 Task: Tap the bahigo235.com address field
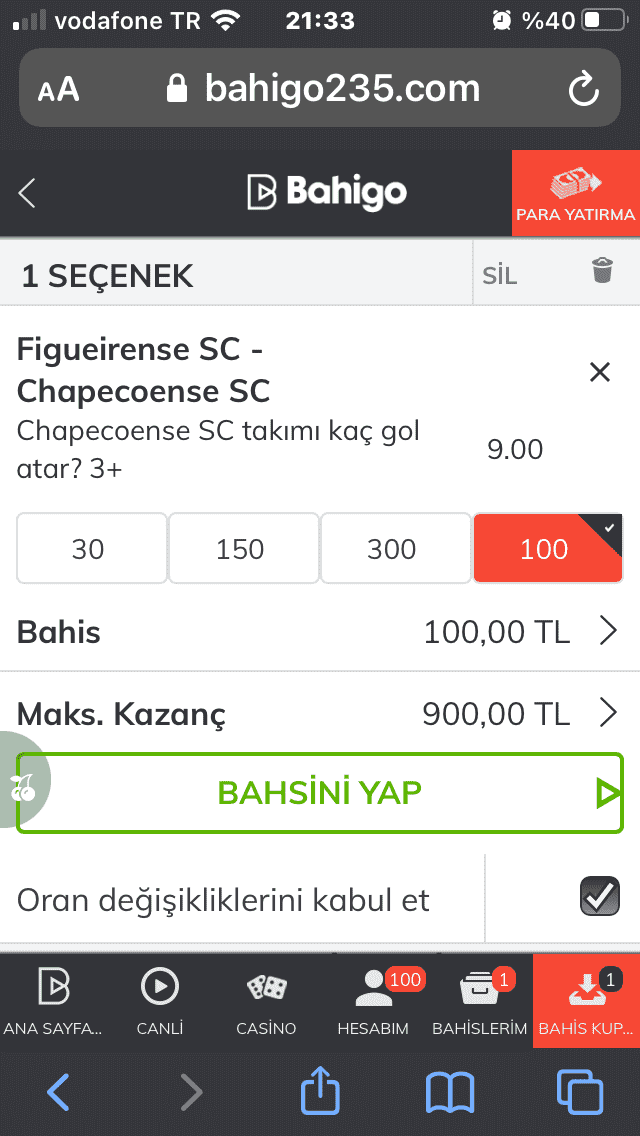(x=320, y=88)
